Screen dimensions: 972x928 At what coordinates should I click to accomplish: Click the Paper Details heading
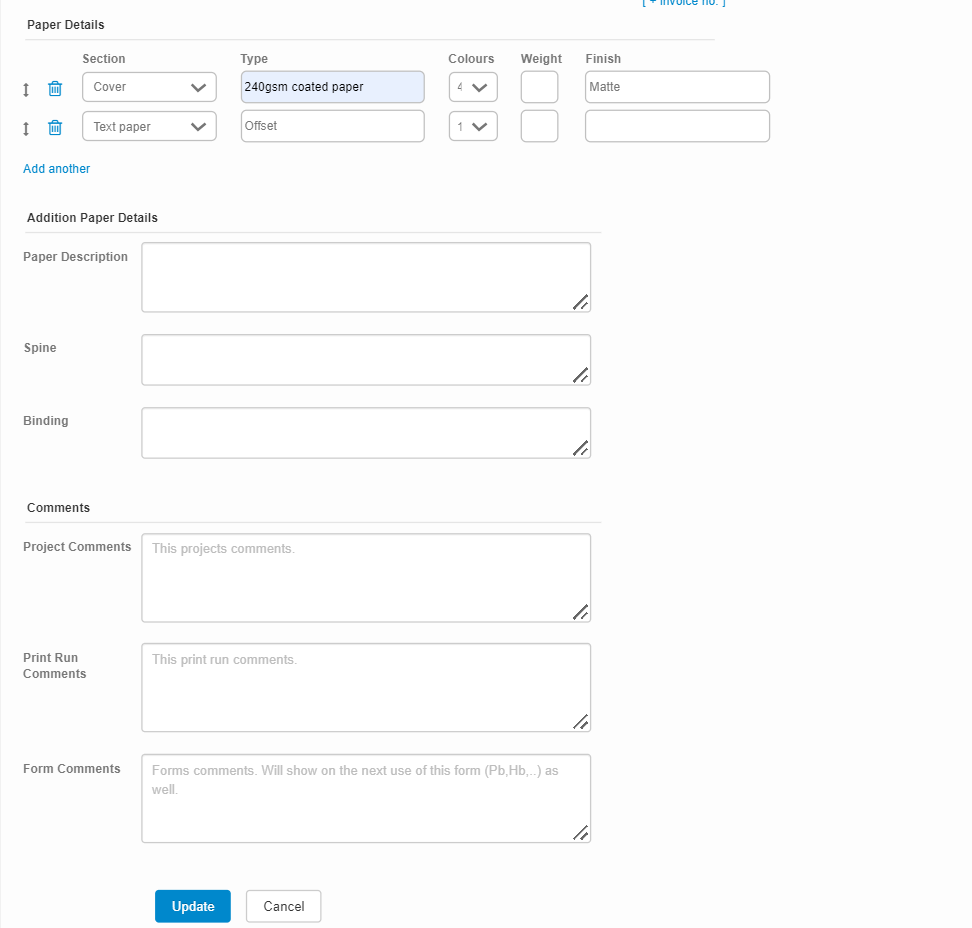[66, 25]
